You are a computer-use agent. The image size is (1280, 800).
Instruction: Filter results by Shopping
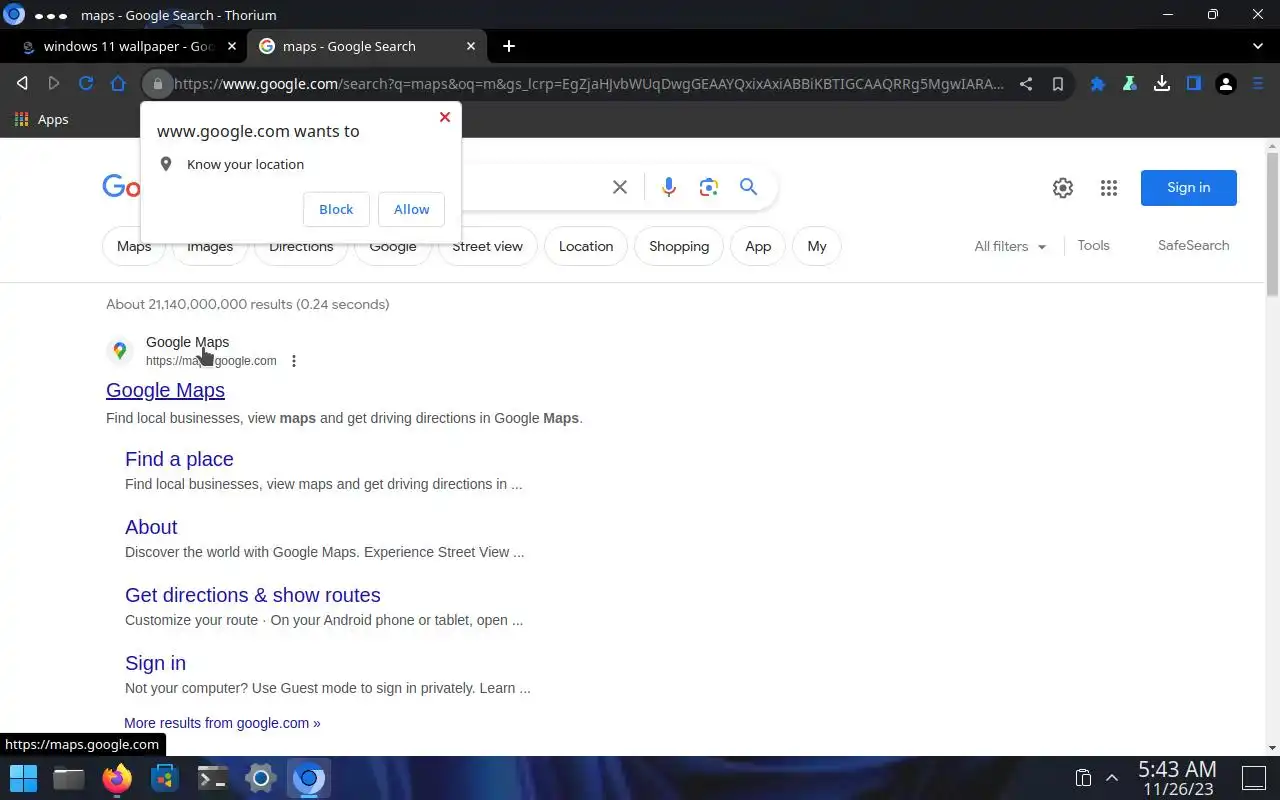pyautogui.click(x=679, y=246)
